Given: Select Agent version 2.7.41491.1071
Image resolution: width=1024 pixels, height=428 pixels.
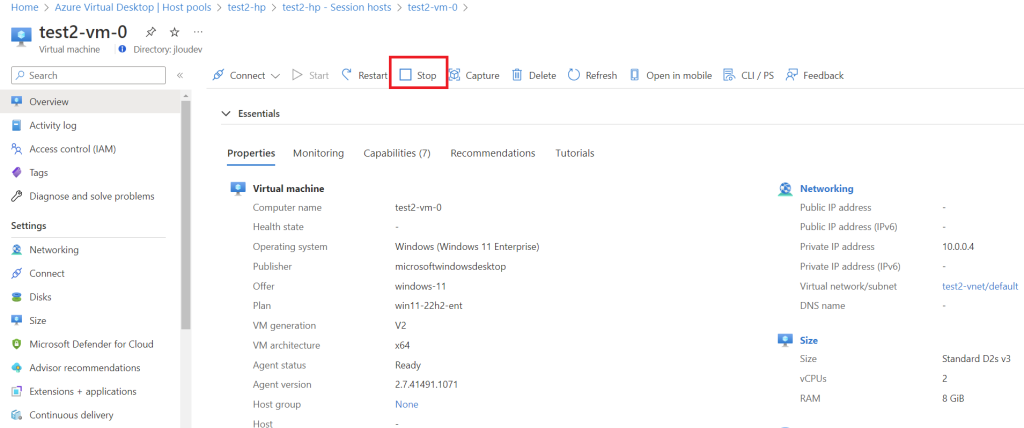Looking at the screenshot, I should pos(426,385).
